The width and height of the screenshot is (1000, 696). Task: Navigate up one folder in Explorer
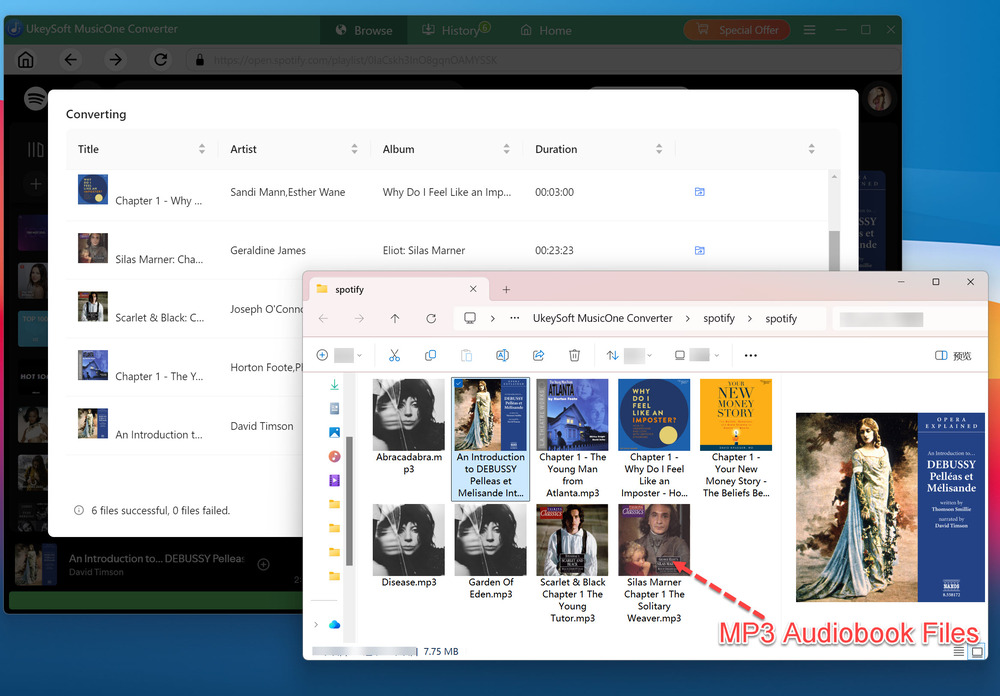(x=395, y=318)
